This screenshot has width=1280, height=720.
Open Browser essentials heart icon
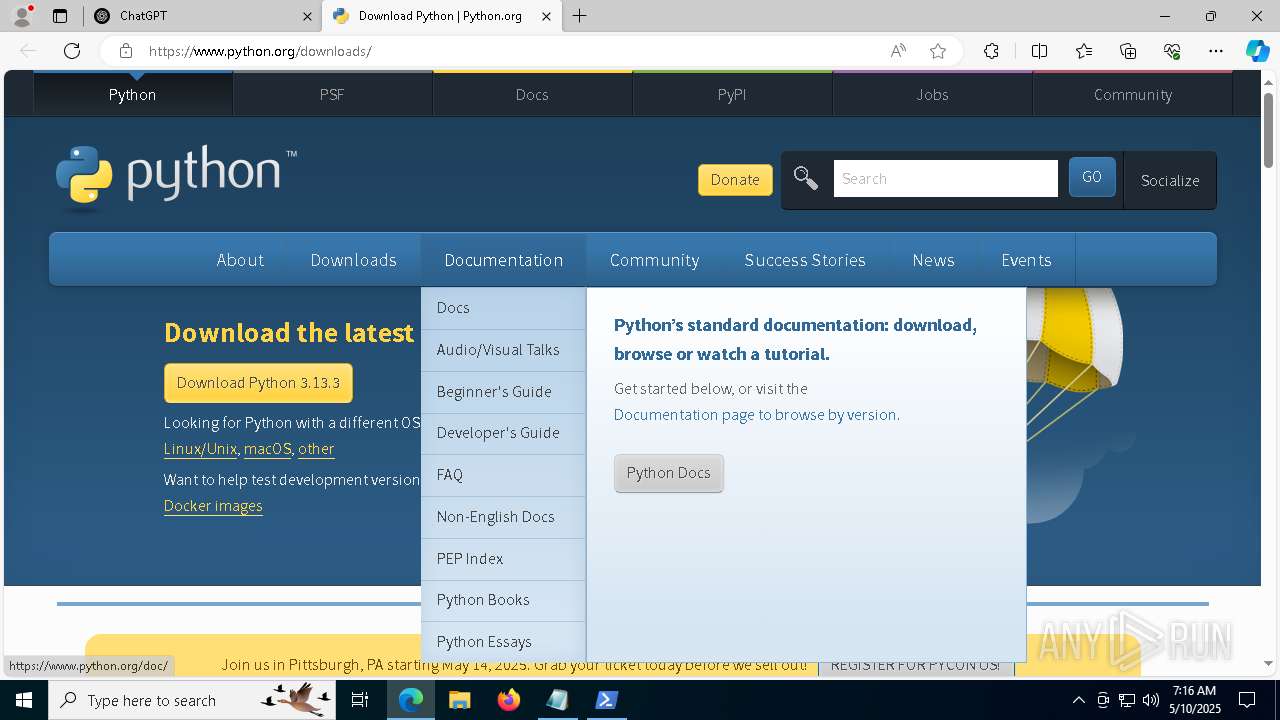click(x=1172, y=51)
